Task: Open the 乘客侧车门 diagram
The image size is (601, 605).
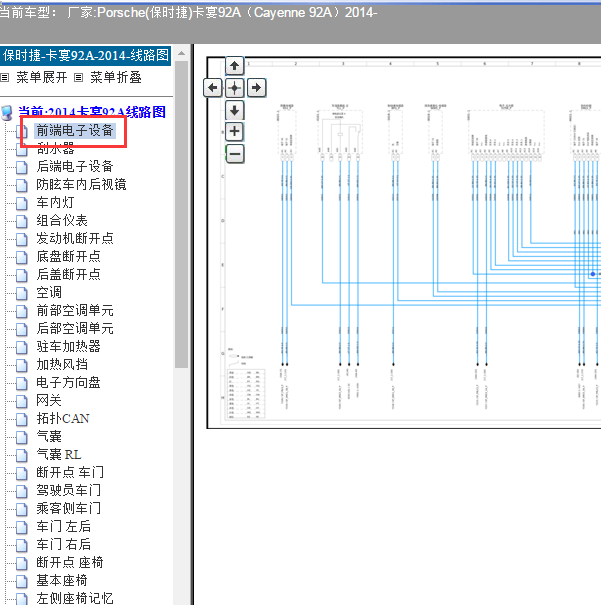Action: [x=68, y=509]
